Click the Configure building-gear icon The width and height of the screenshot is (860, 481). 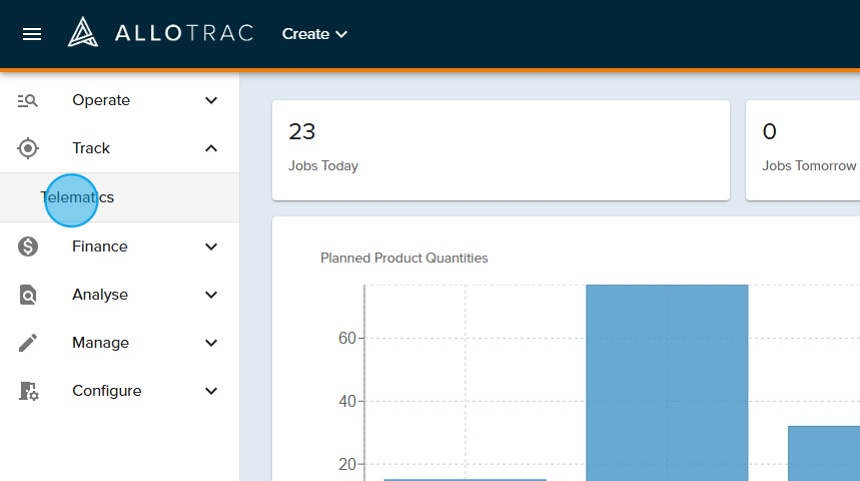pyautogui.click(x=28, y=391)
